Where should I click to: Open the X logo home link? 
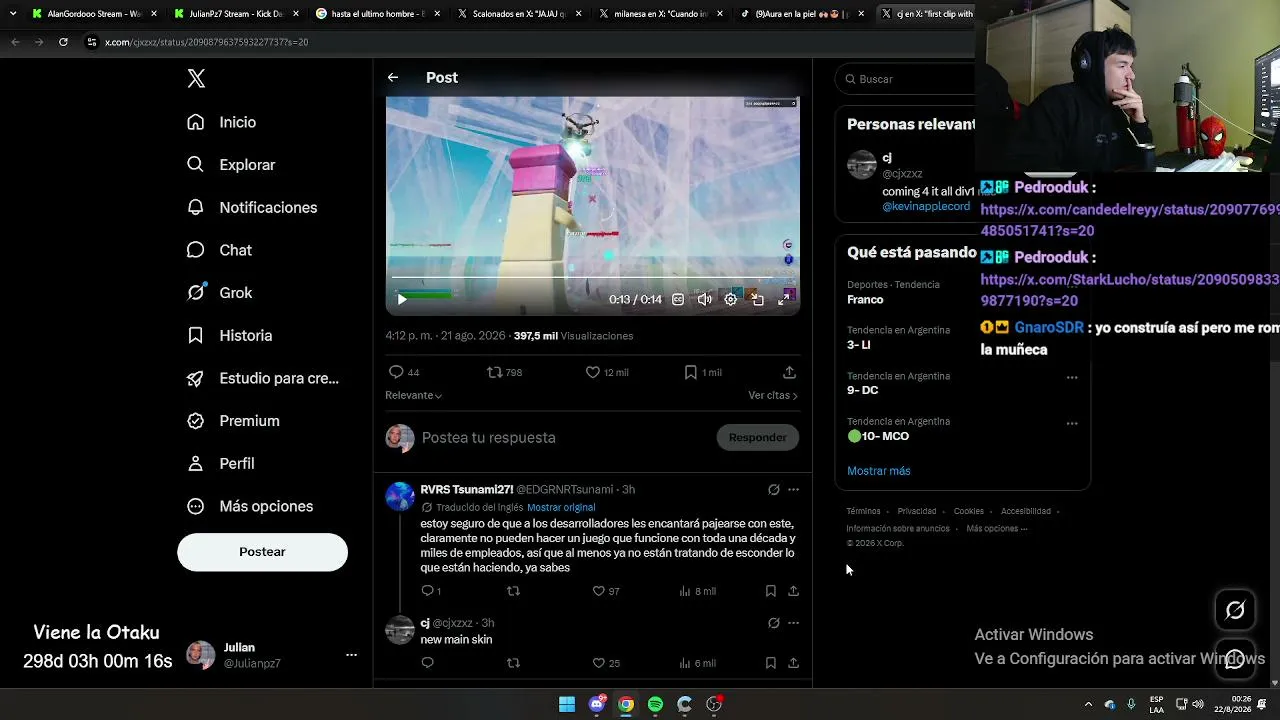click(196, 79)
